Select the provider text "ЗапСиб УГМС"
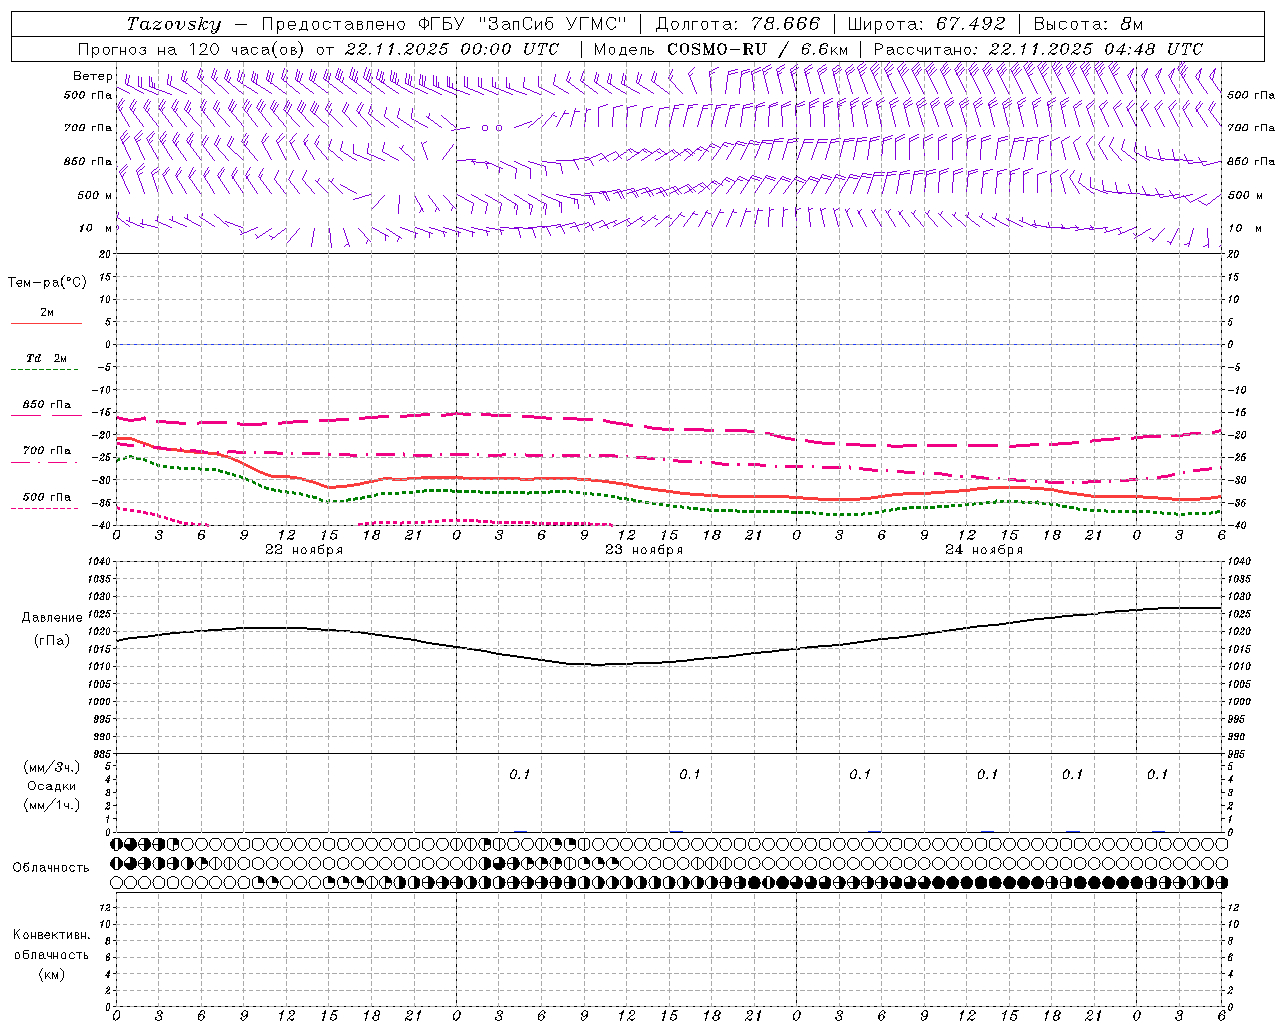This screenshot has height=1024, width=1280. [x=553, y=24]
